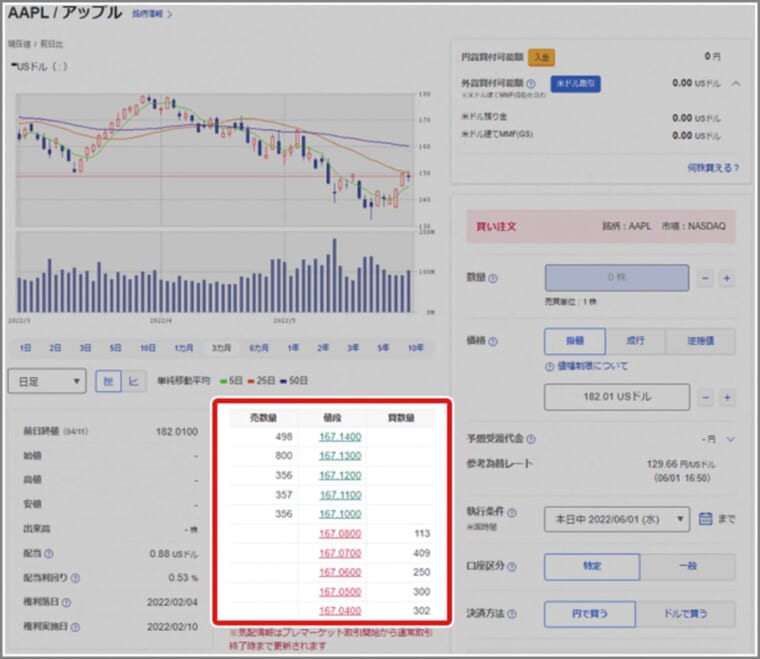Screen dimensions: 760x659
Task: Click bid price 167.0700 in order book
Action: [340, 553]
